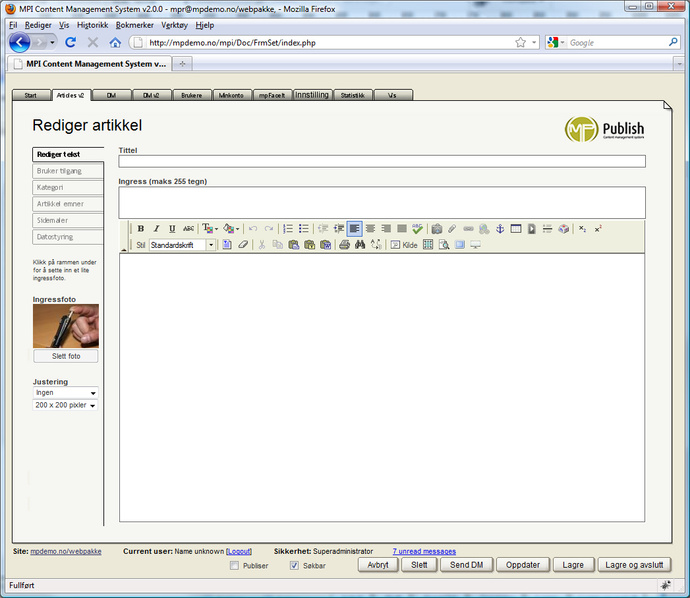Insert a numbered list

(x=287, y=229)
